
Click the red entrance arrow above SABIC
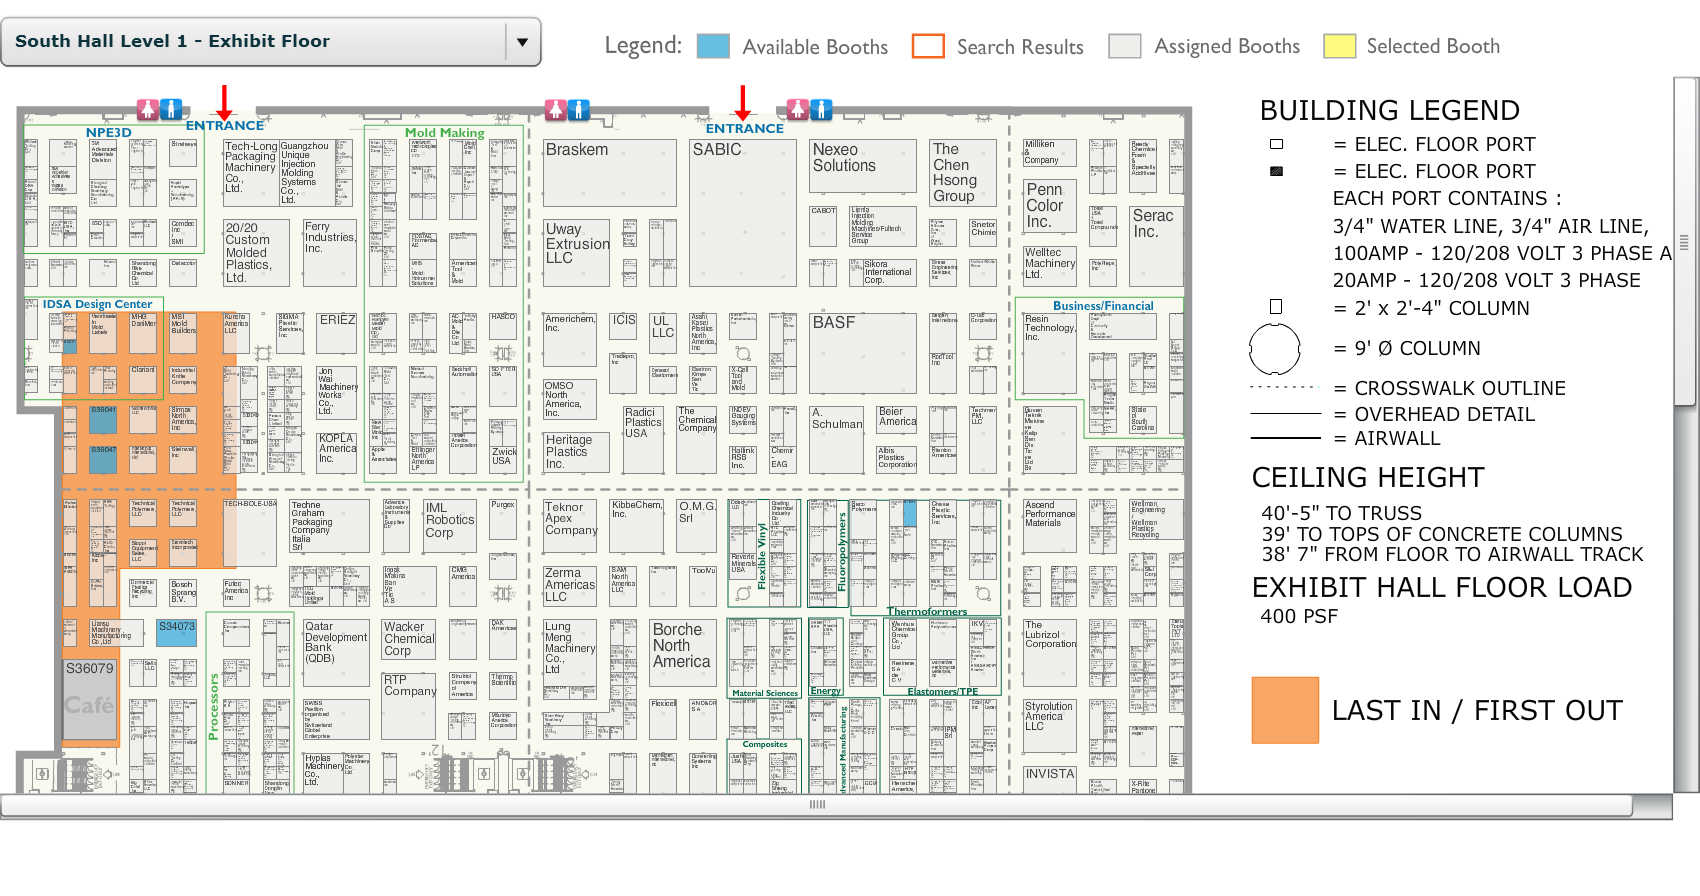point(742,102)
